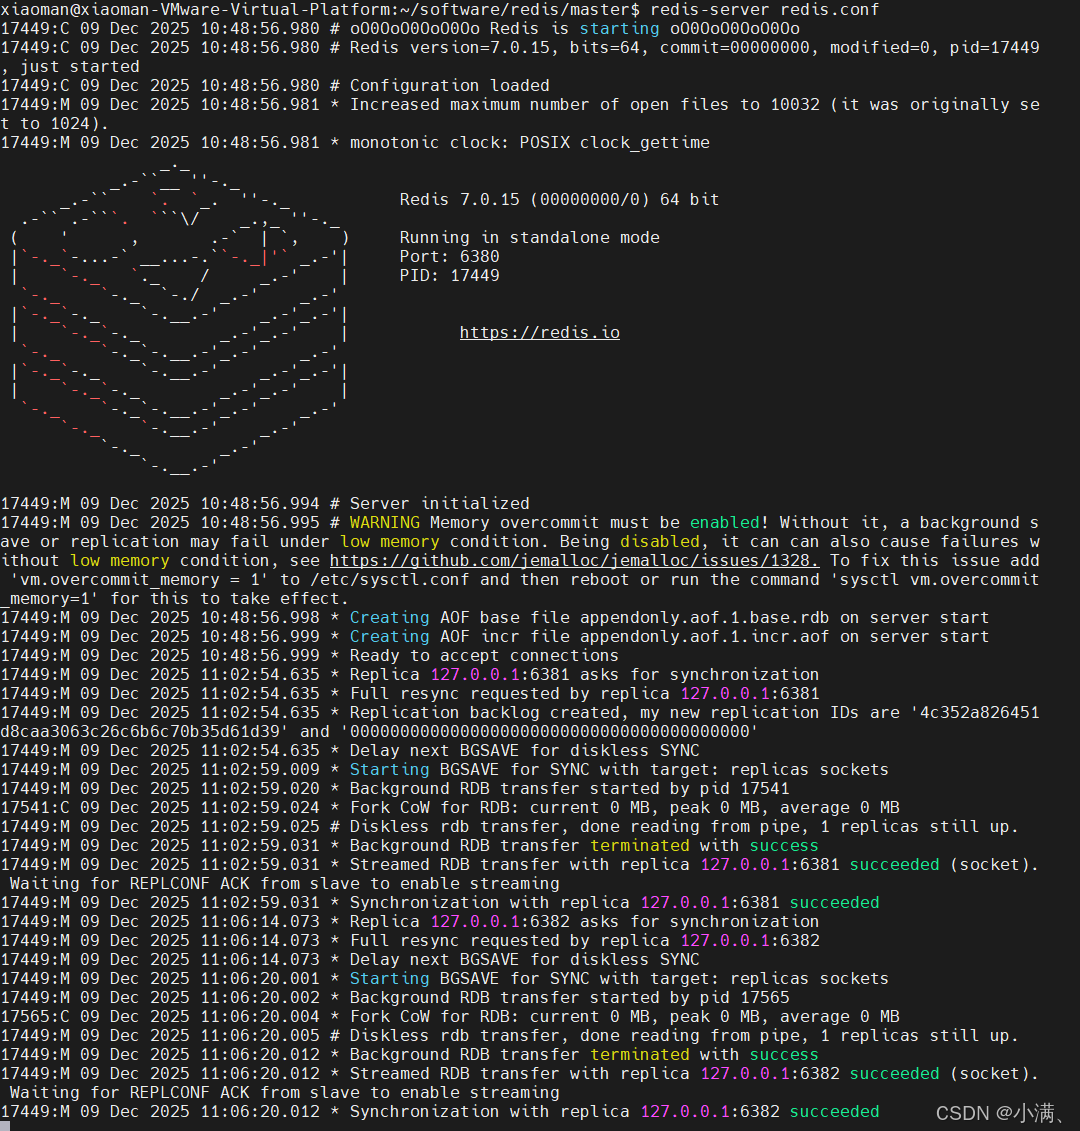The width and height of the screenshot is (1080, 1131).
Task: Click the blue 'starting' word in first log line
Action: [619, 29]
